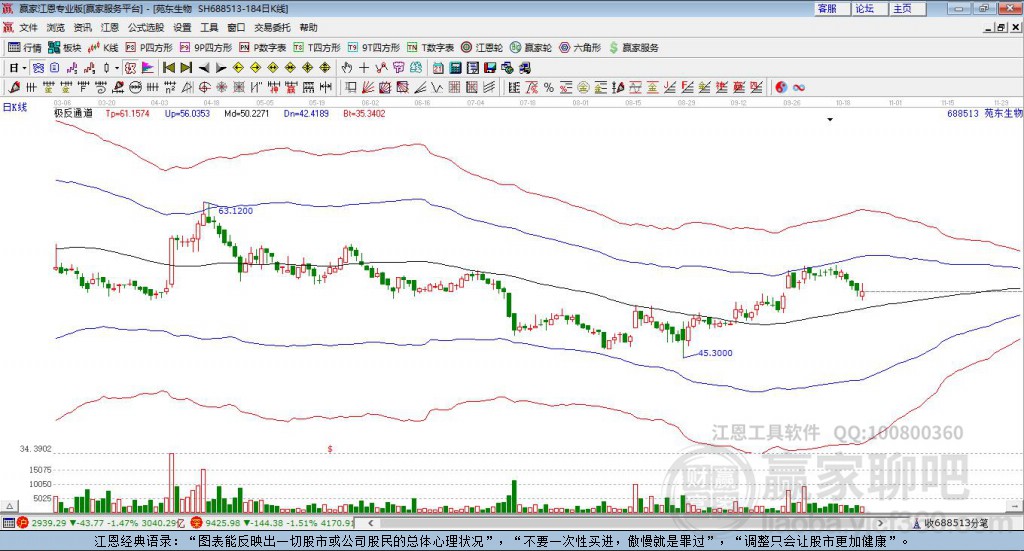This screenshot has width=1024, height=551.
Task: Open the 江恩轮 Gann wheel
Action: coord(482,48)
